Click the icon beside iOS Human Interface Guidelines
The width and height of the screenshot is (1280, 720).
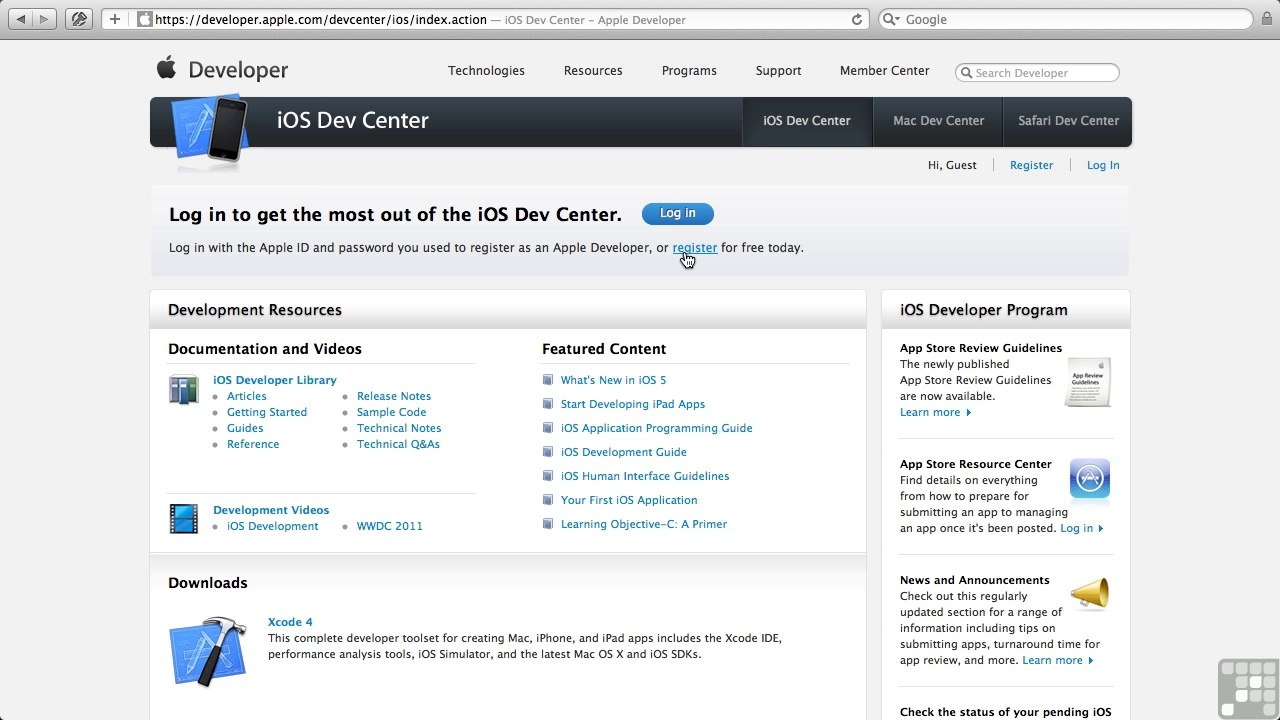548,476
